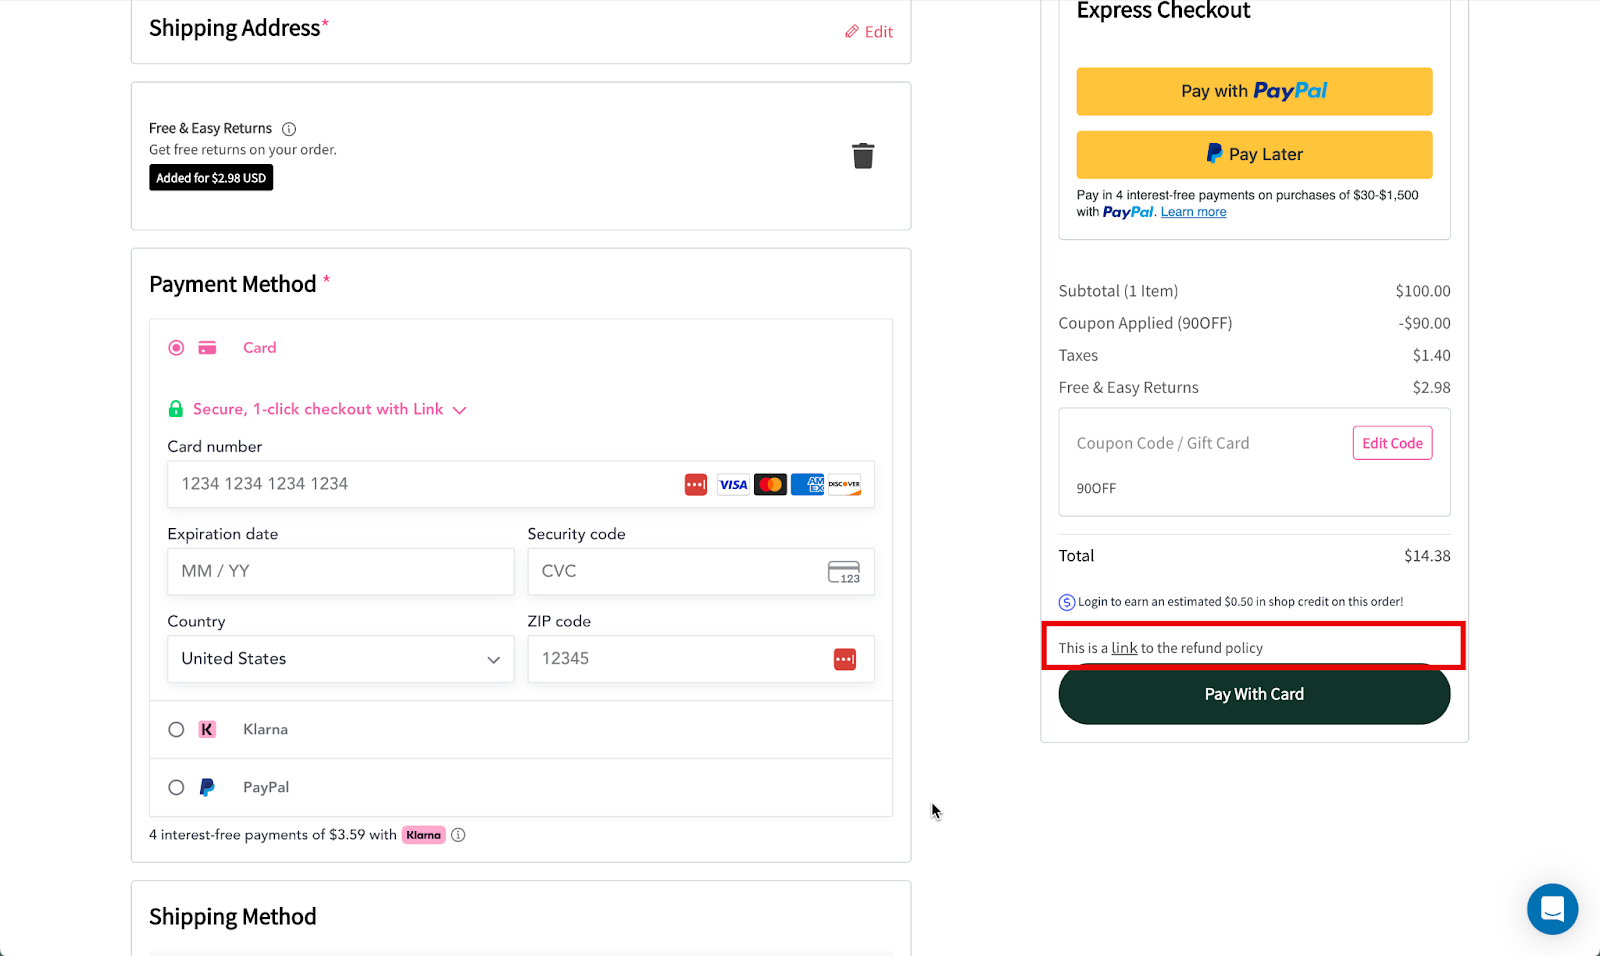
Task: Click the Pay With Card button
Action: (1253, 694)
